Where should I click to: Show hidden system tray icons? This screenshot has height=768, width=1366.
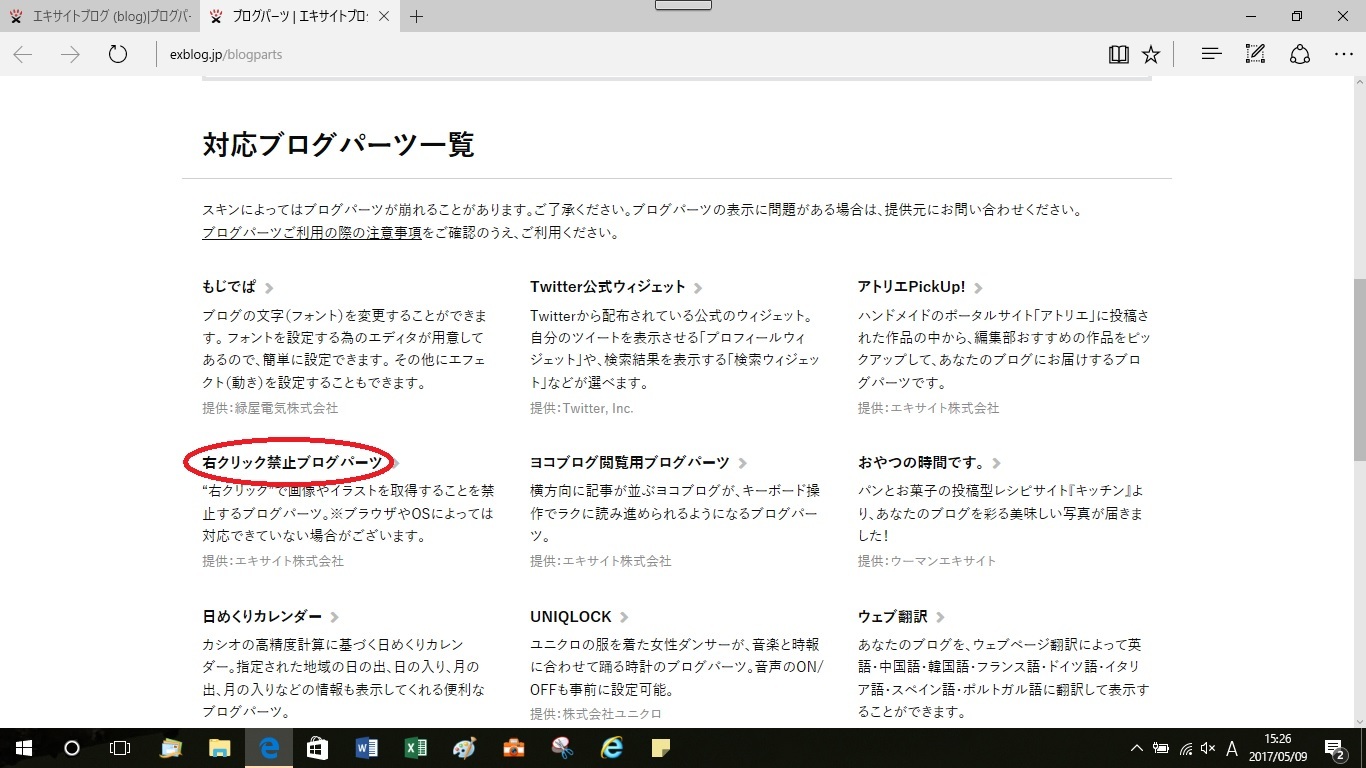click(1137, 748)
